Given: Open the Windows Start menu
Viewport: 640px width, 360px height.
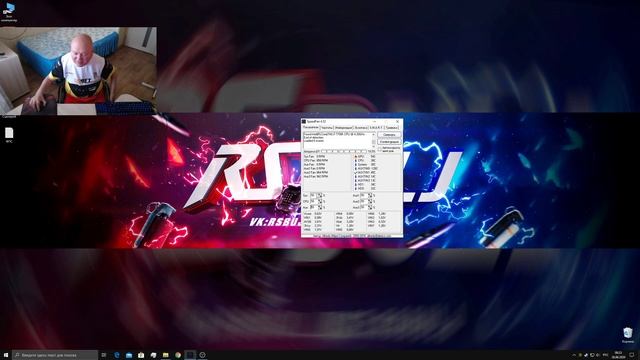Looking at the screenshot, I should click(6, 355).
